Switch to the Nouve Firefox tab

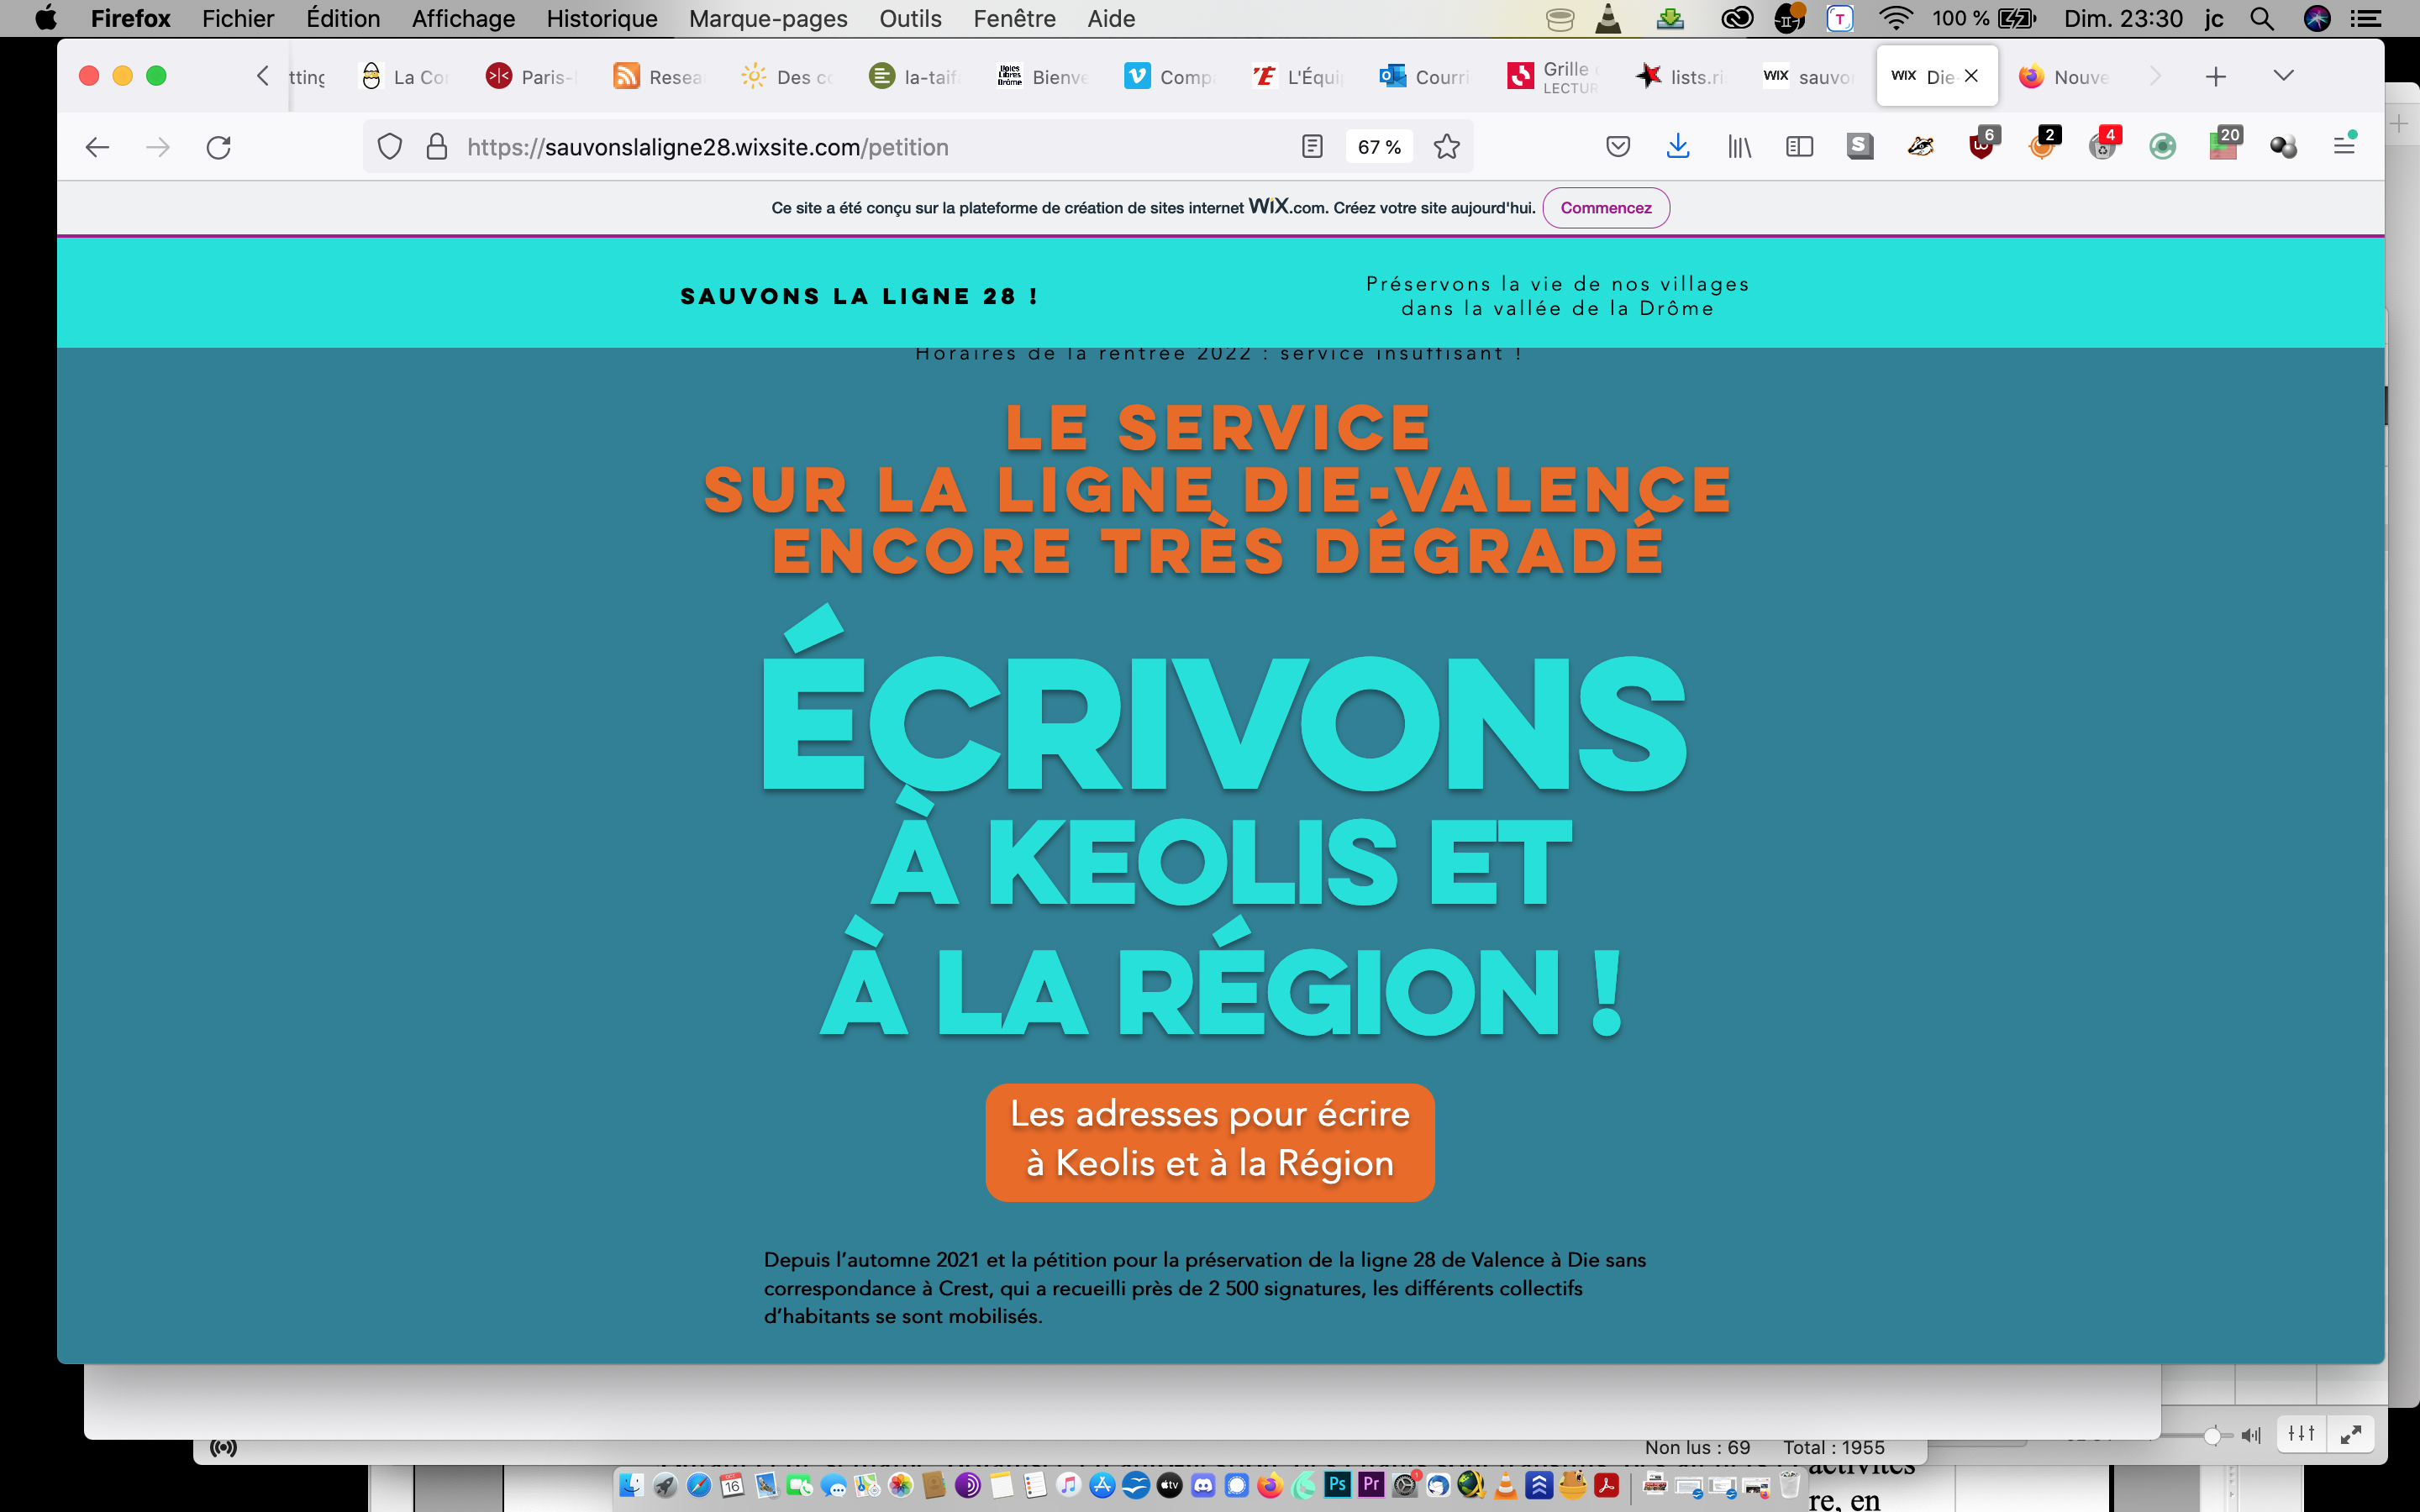point(2065,76)
